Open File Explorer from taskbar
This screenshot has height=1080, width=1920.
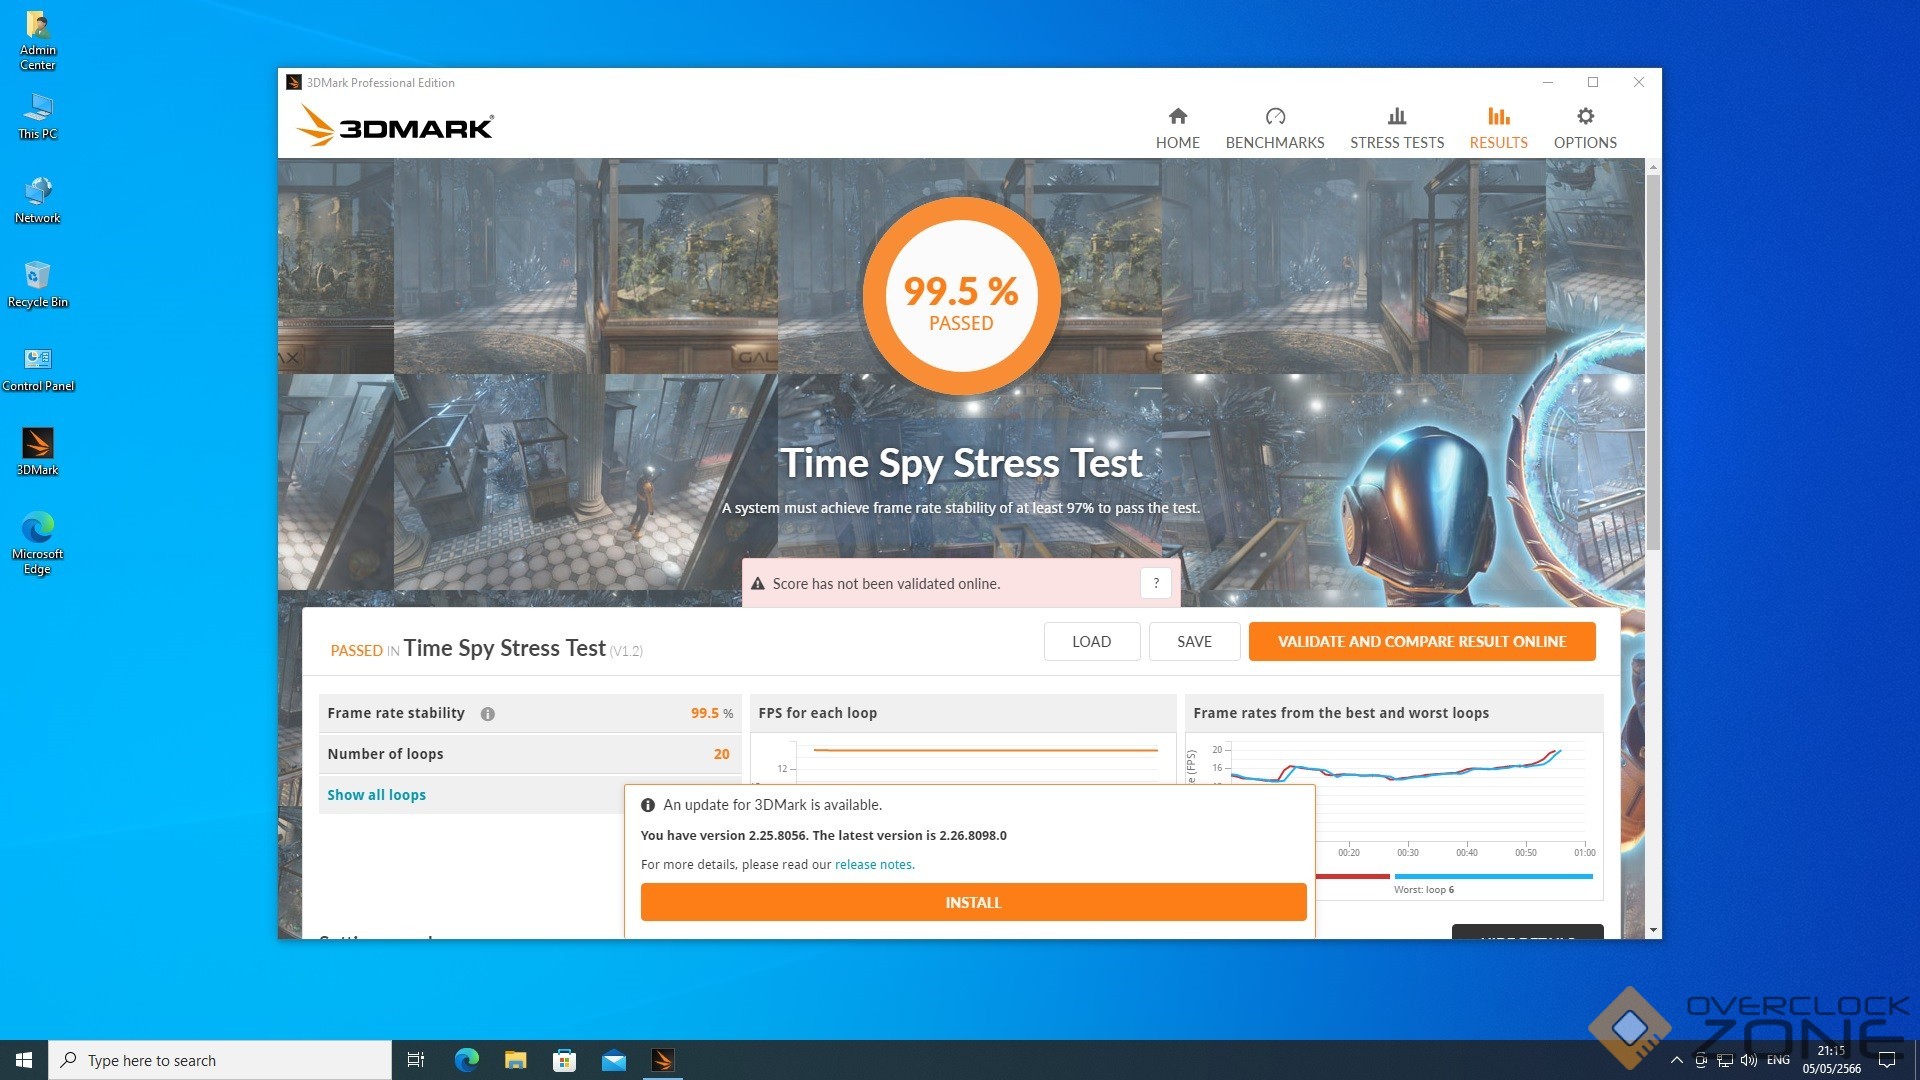tap(515, 1060)
